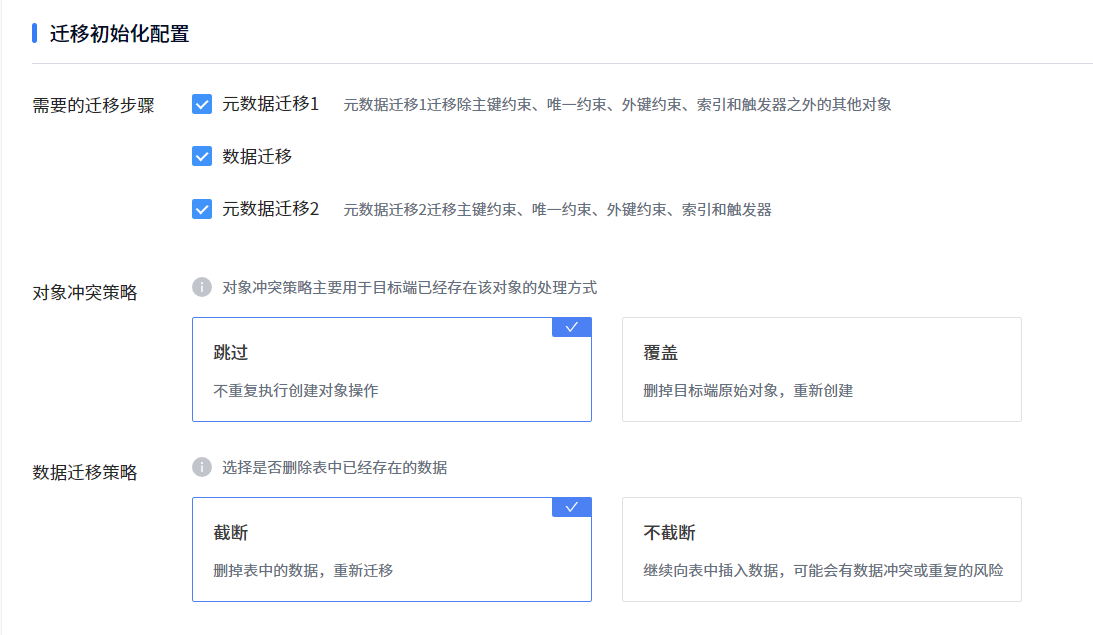Click the 数据迁移策略 field label
This screenshot has width=1093, height=635.
pos(85,473)
